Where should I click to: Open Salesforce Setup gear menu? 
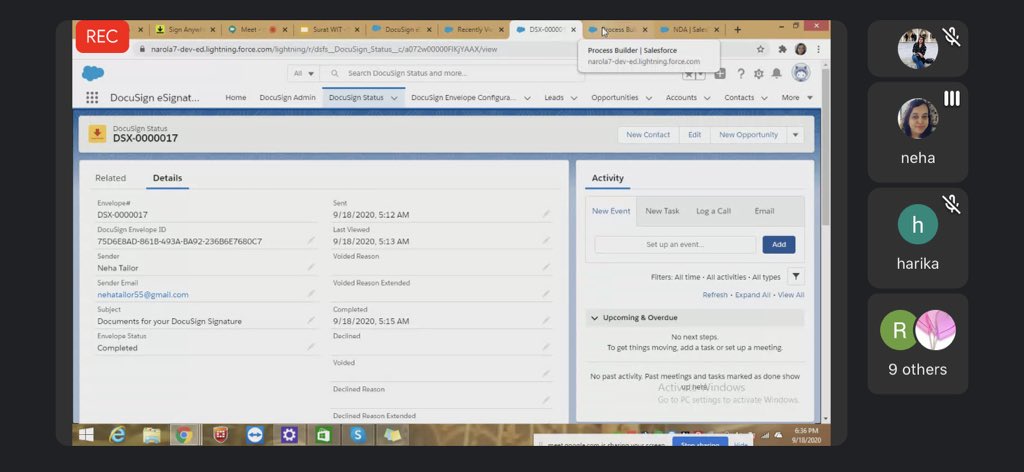tap(758, 74)
